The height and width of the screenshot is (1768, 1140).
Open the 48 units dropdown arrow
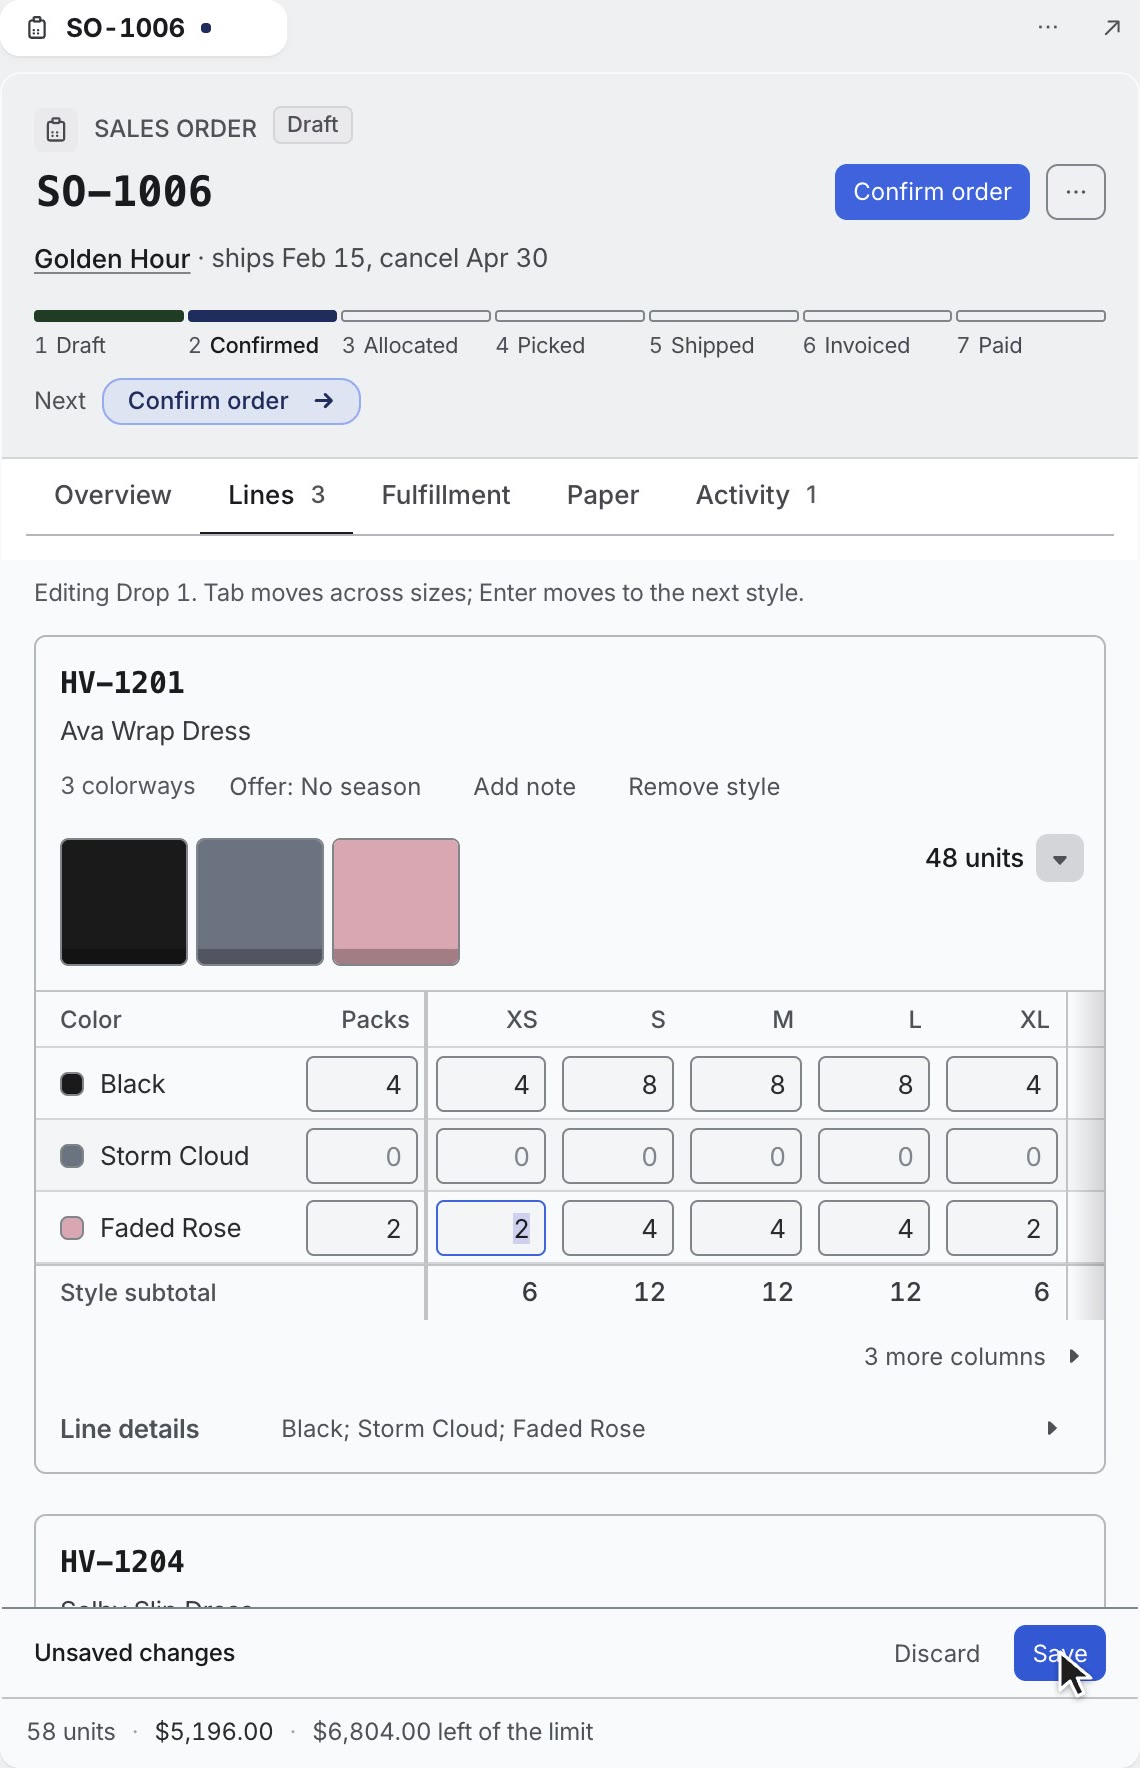1060,859
